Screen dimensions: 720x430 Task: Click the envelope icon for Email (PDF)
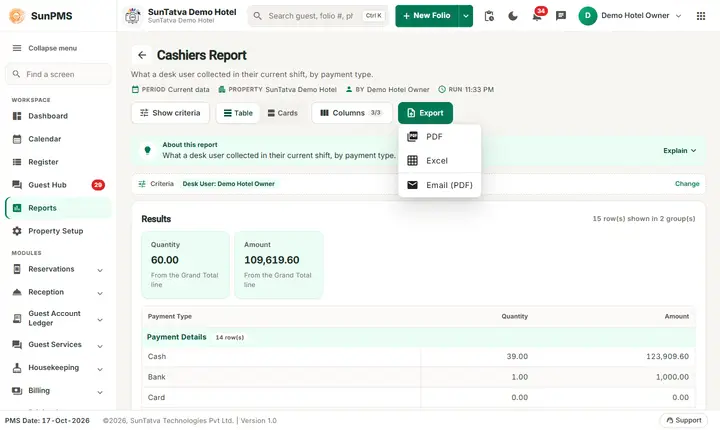(x=412, y=185)
